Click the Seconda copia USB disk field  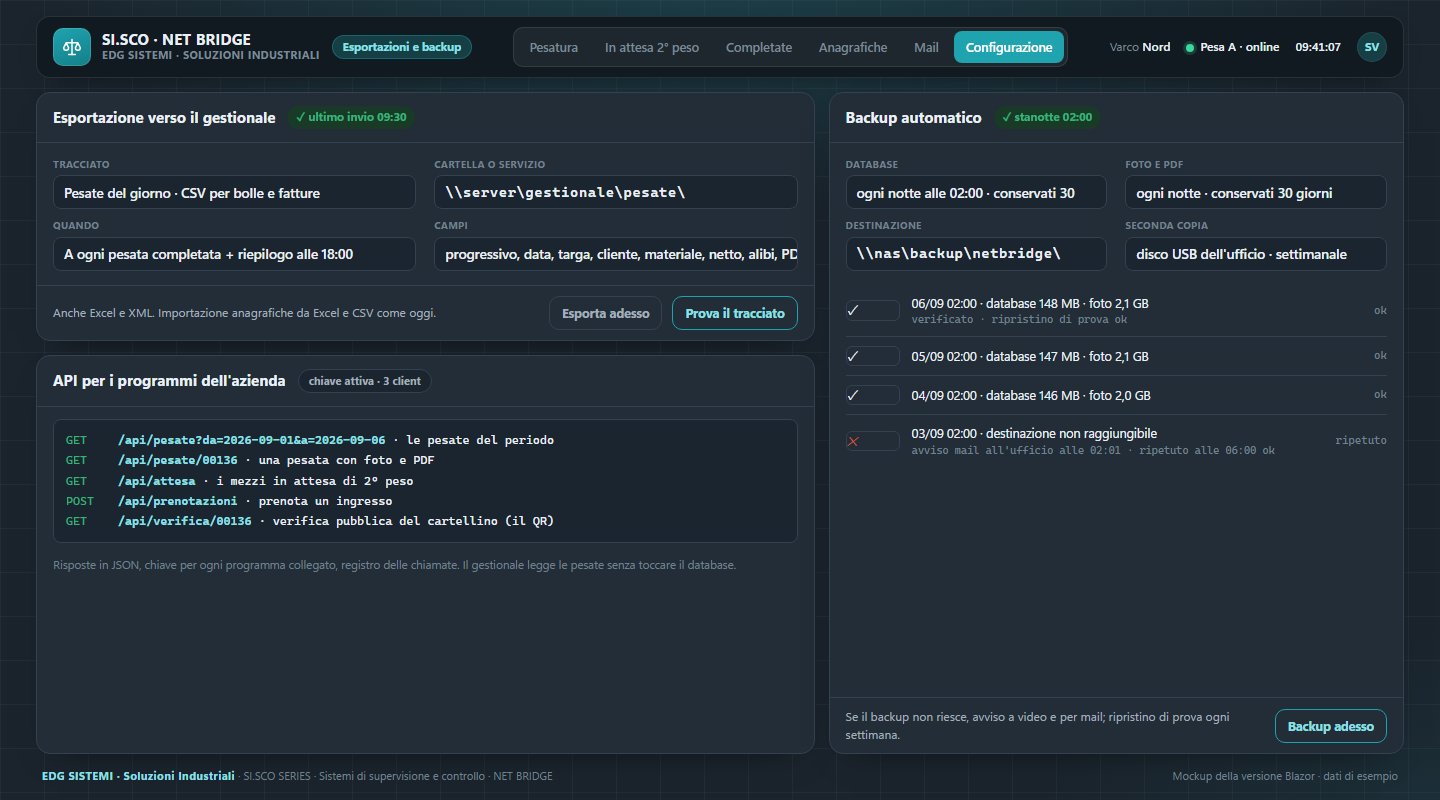(1256, 254)
